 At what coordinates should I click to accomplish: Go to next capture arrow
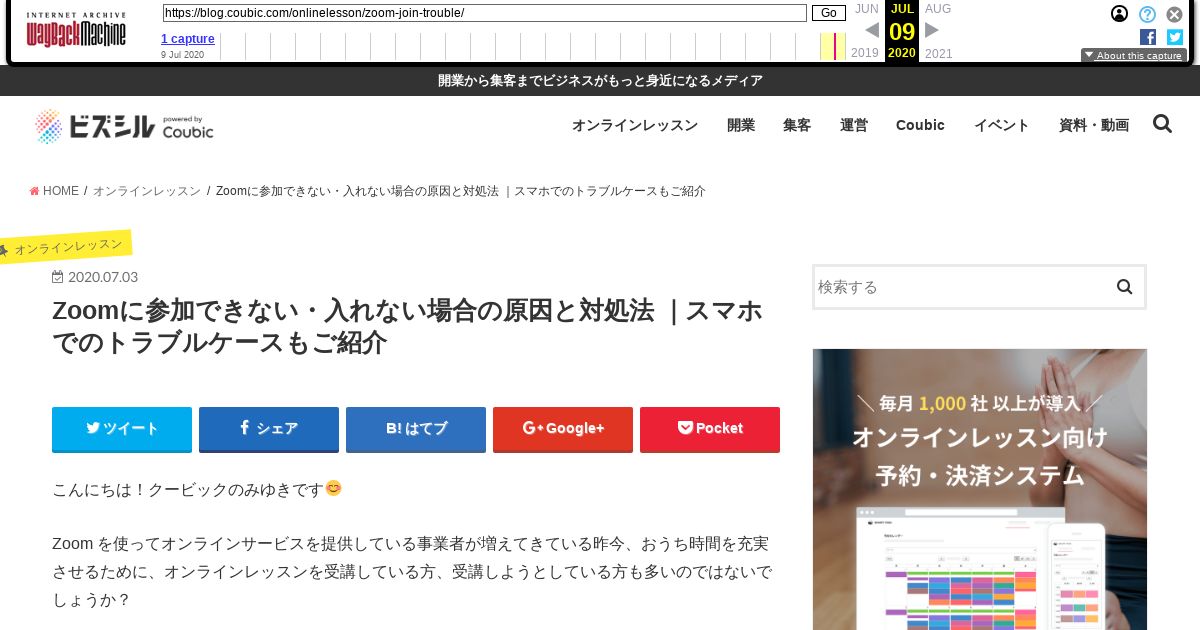click(932, 30)
